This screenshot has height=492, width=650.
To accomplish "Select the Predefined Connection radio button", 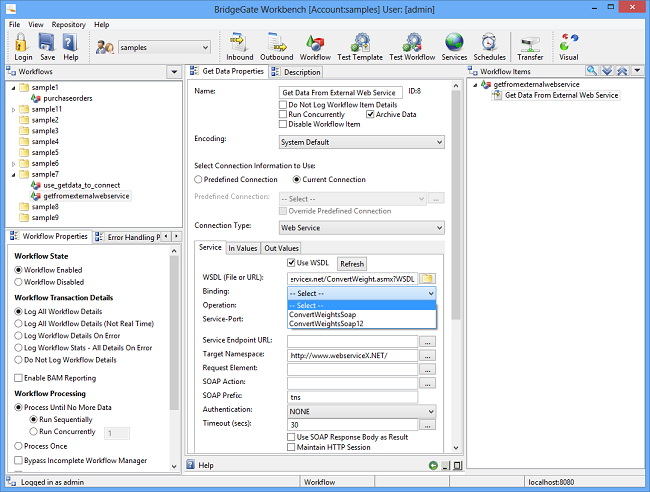I will click(198, 179).
